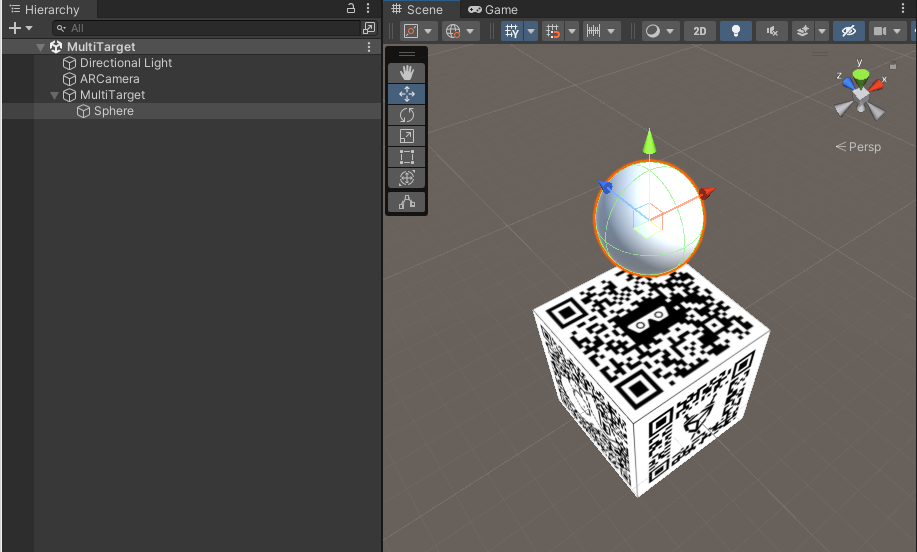The height and width of the screenshot is (552, 917).
Task: Open the scene effects dropdown arrow
Action: tap(822, 31)
